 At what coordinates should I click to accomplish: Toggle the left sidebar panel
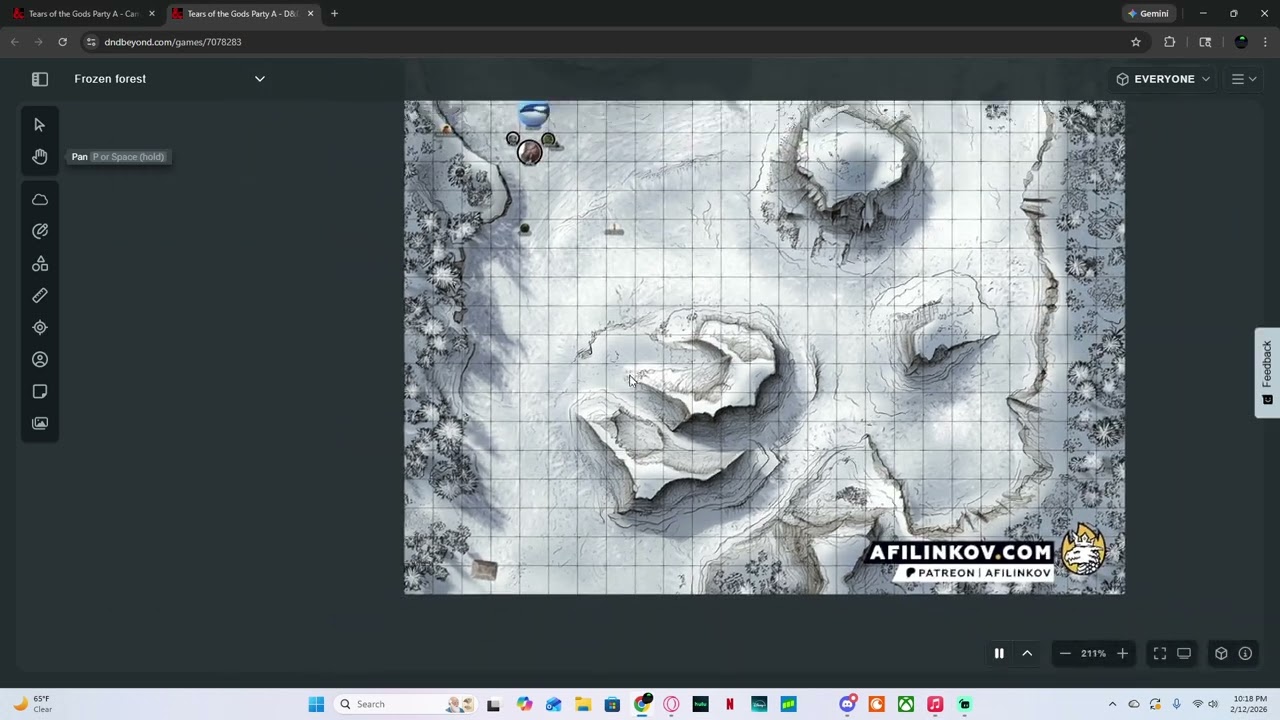tap(40, 79)
